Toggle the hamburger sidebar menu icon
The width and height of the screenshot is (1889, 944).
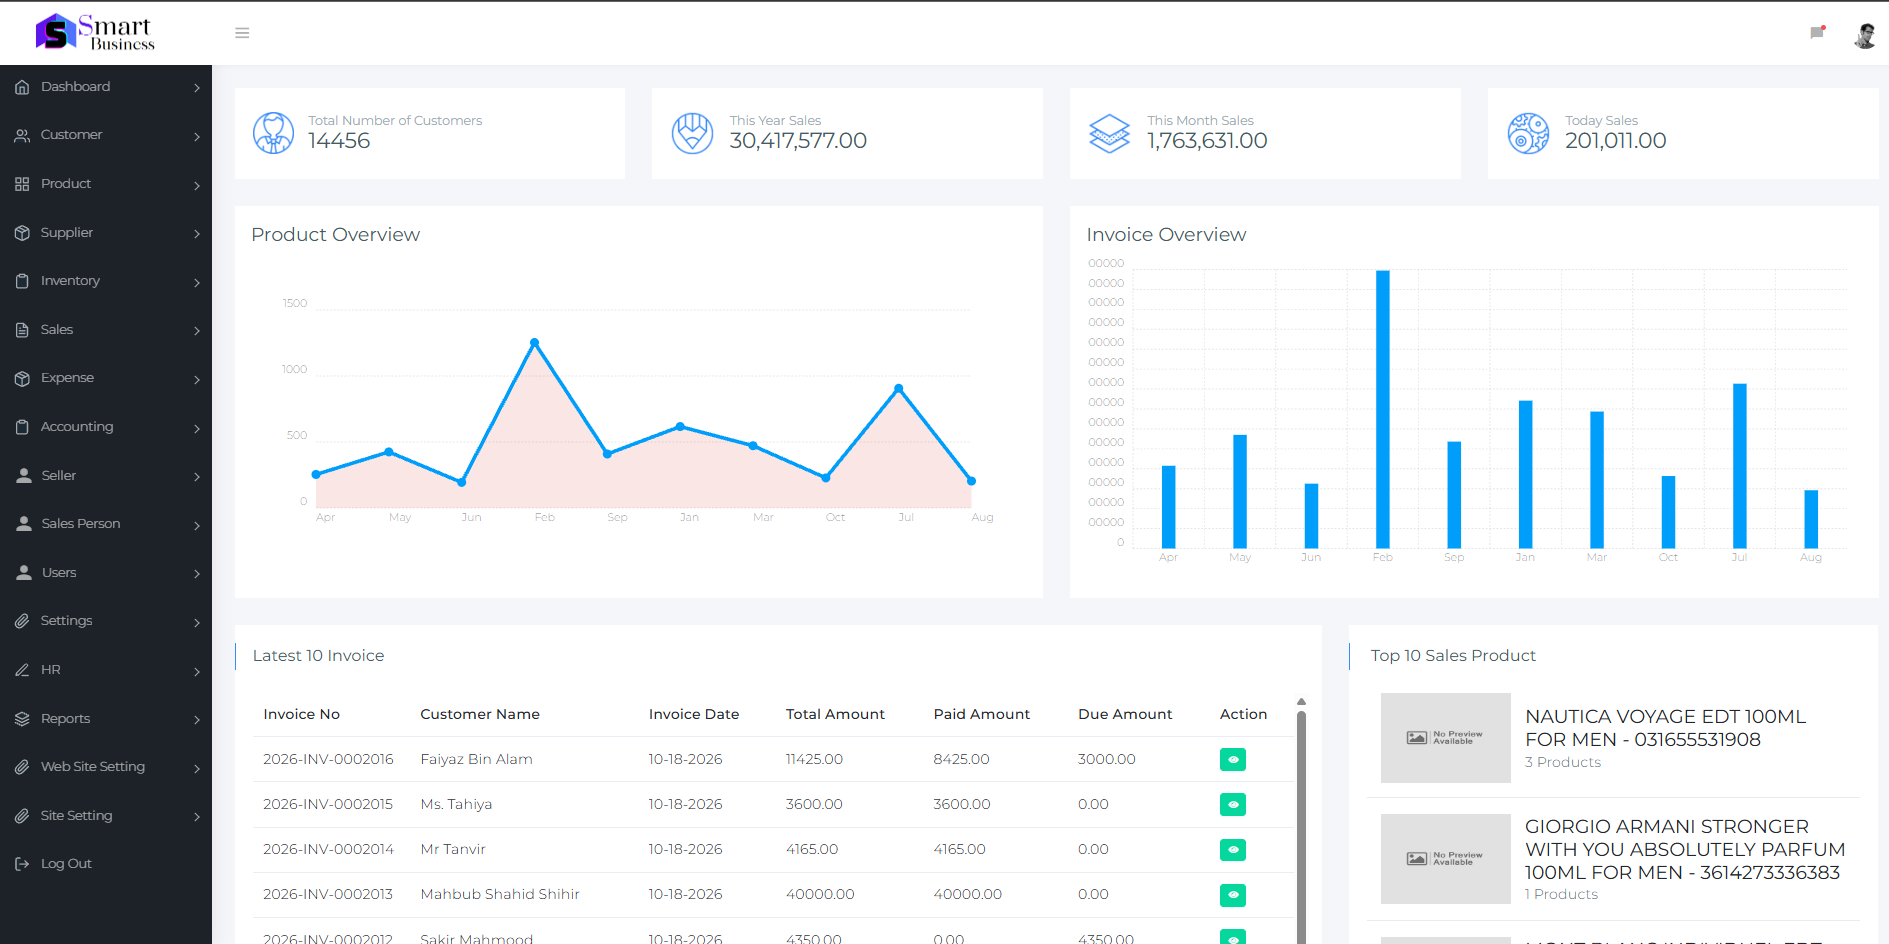pyautogui.click(x=242, y=33)
